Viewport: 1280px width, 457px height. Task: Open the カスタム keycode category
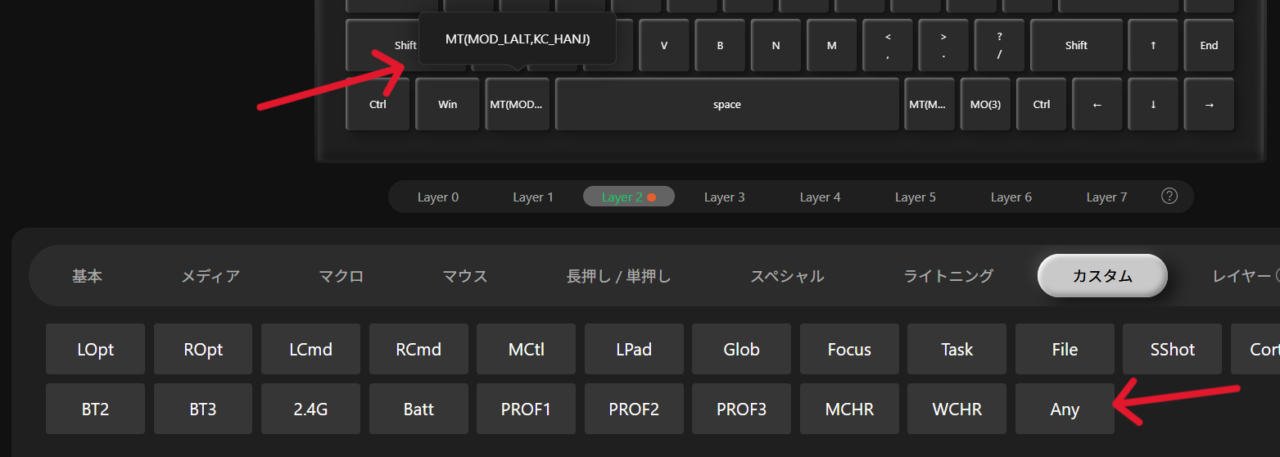(x=1102, y=276)
